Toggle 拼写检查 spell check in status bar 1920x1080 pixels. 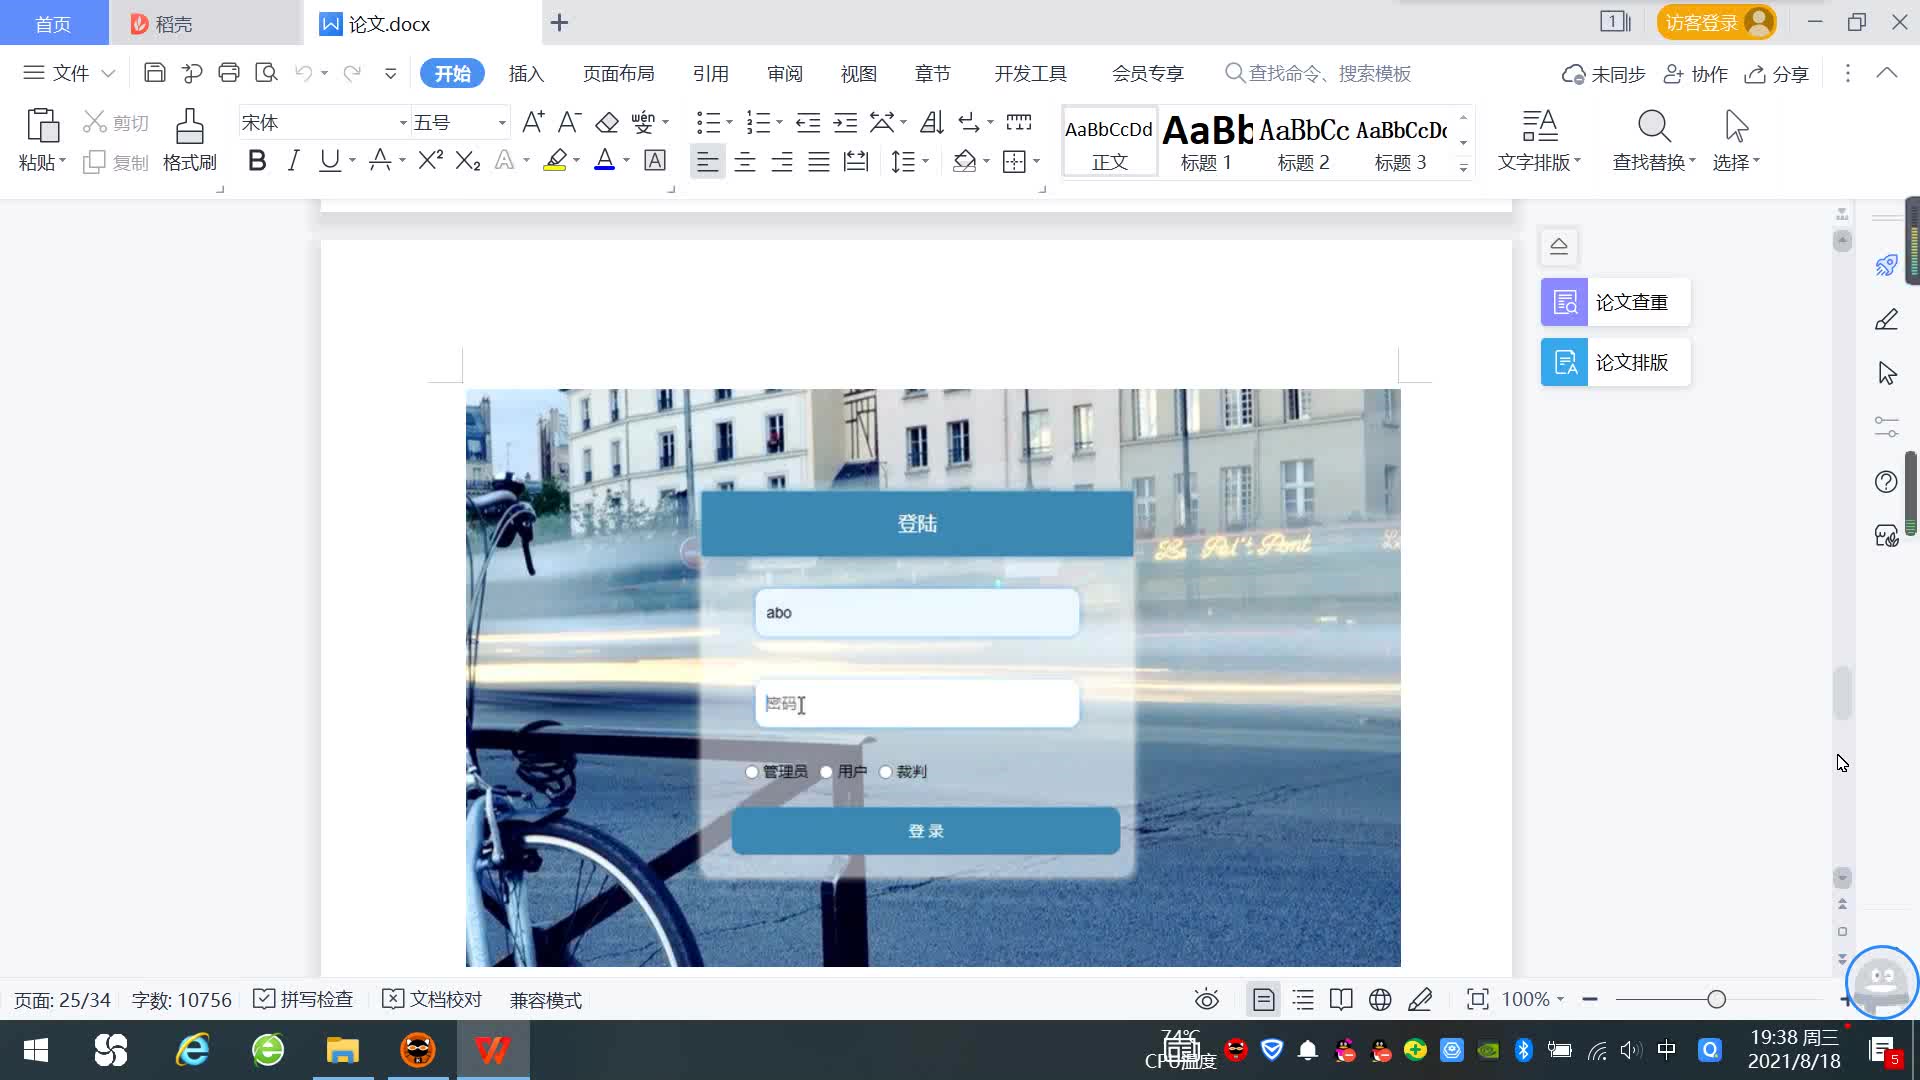[x=304, y=999]
